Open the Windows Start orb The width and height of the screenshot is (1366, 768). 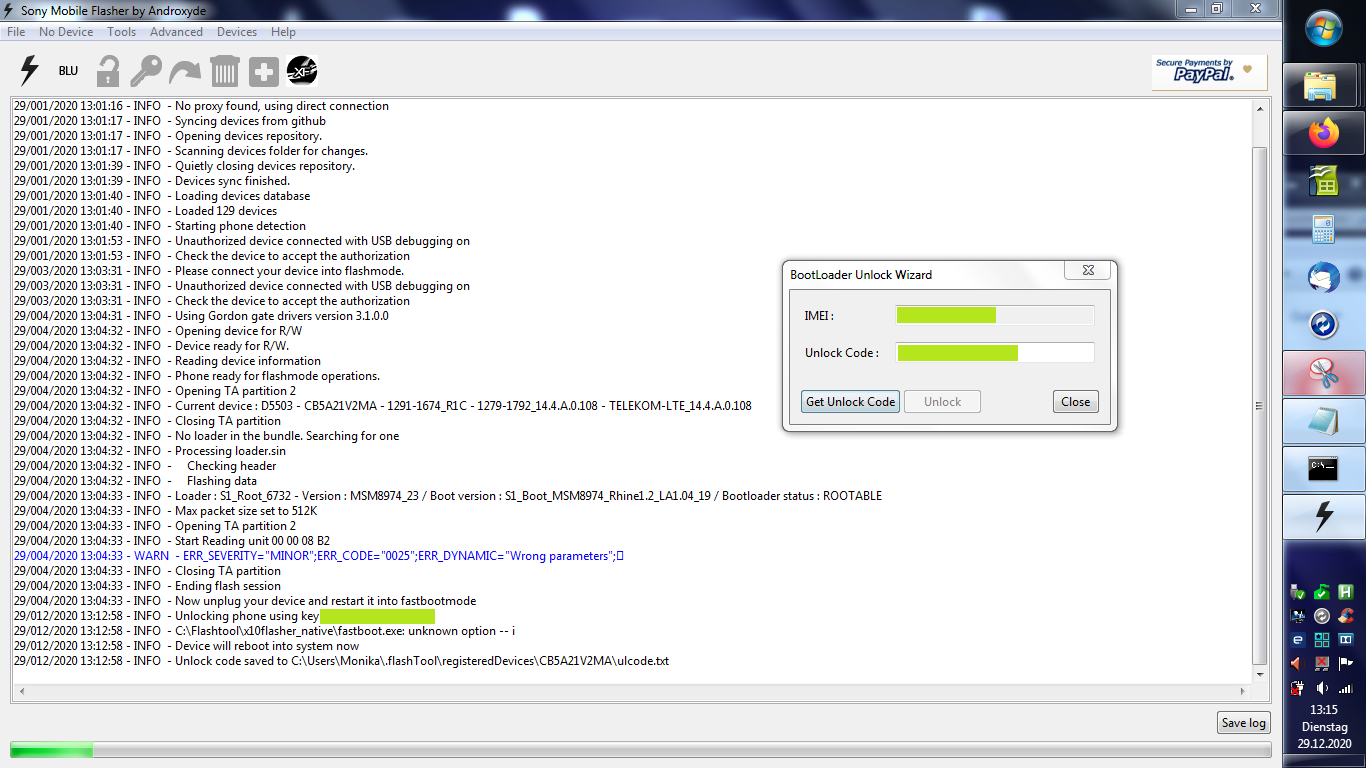(x=1324, y=27)
